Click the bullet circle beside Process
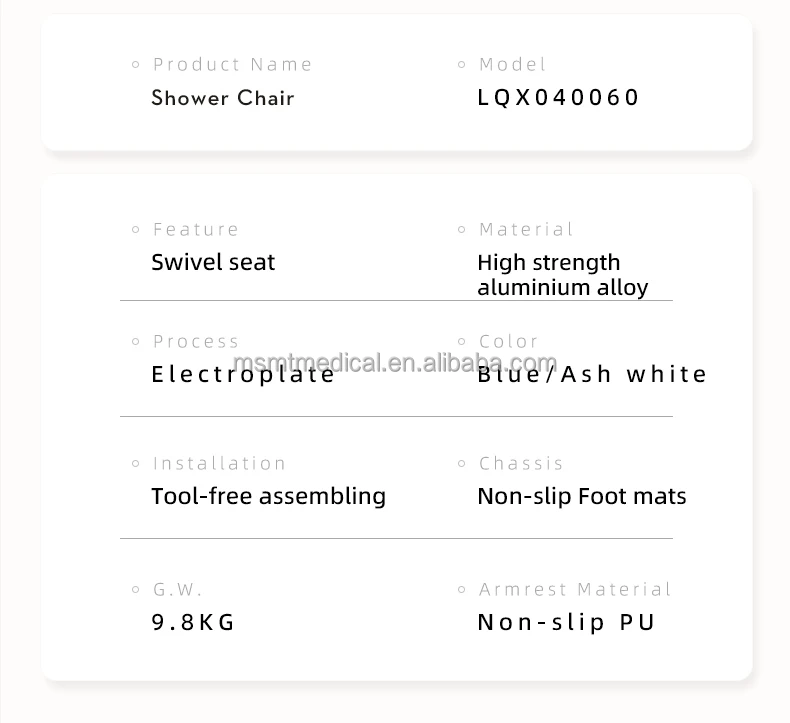Viewport: 790px width, 723px height. click(136, 342)
